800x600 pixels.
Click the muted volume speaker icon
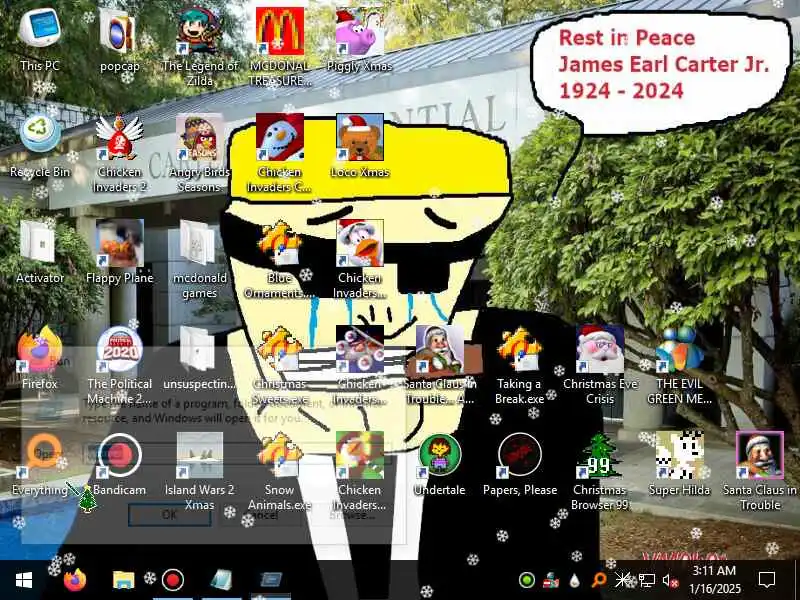(670, 581)
